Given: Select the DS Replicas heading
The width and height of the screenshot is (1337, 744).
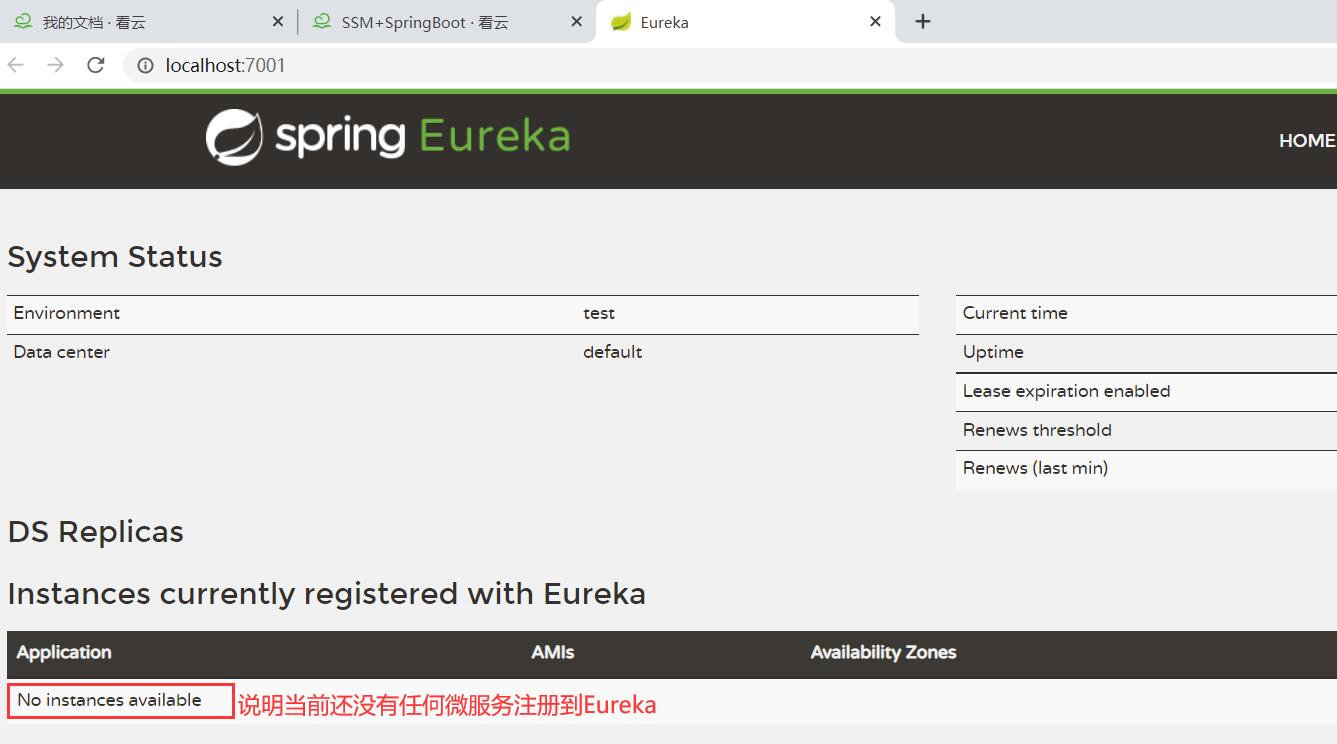Looking at the screenshot, I should coord(96,532).
